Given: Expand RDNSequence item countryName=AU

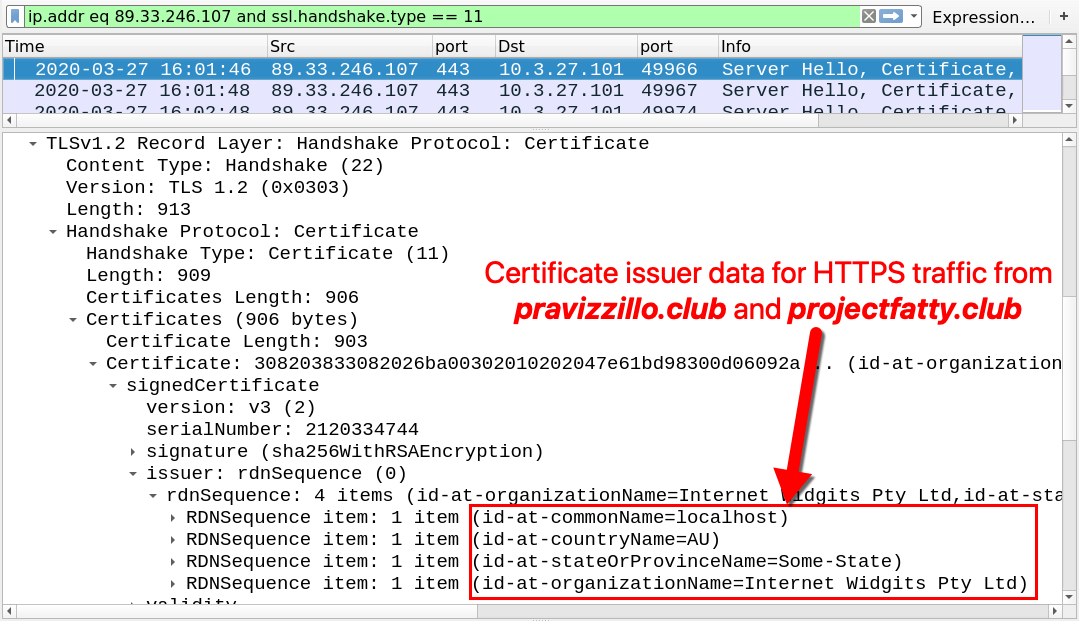Looking at the screenshot, I should (x=173, y=540).
